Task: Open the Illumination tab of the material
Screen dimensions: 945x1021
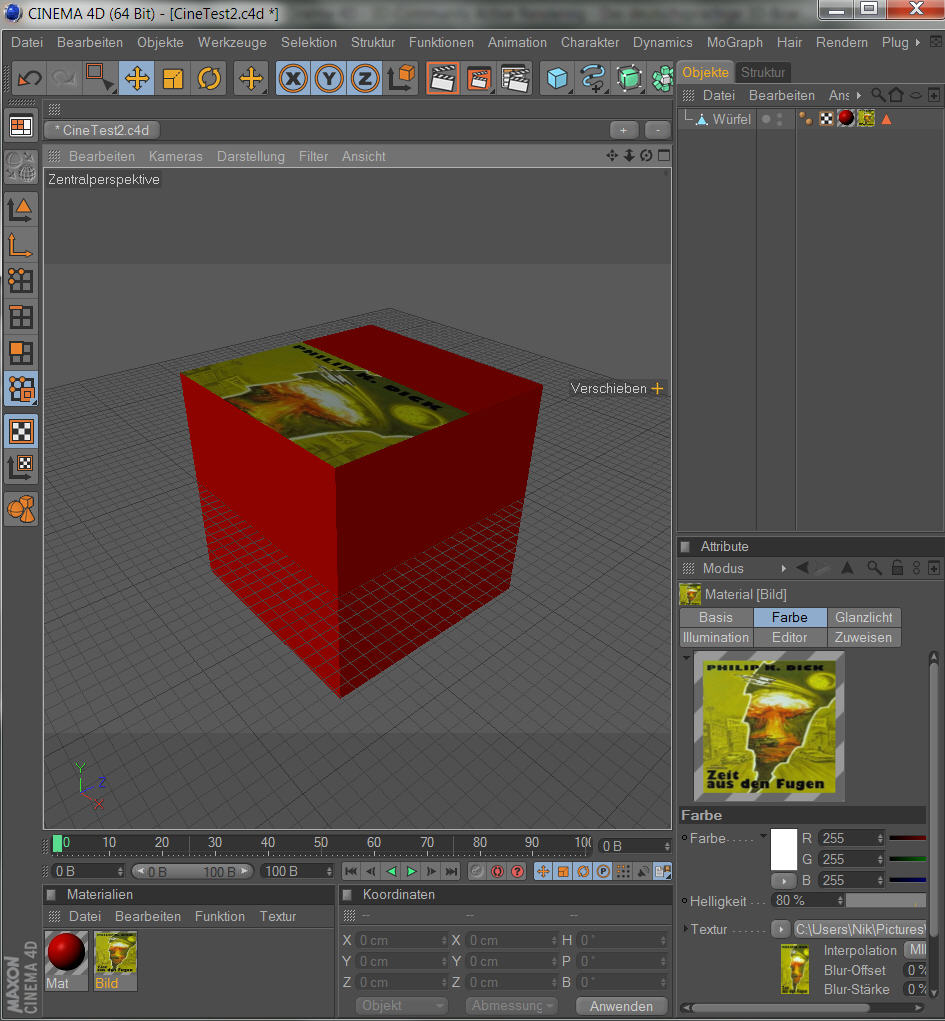Action: (x=716, y=637)
